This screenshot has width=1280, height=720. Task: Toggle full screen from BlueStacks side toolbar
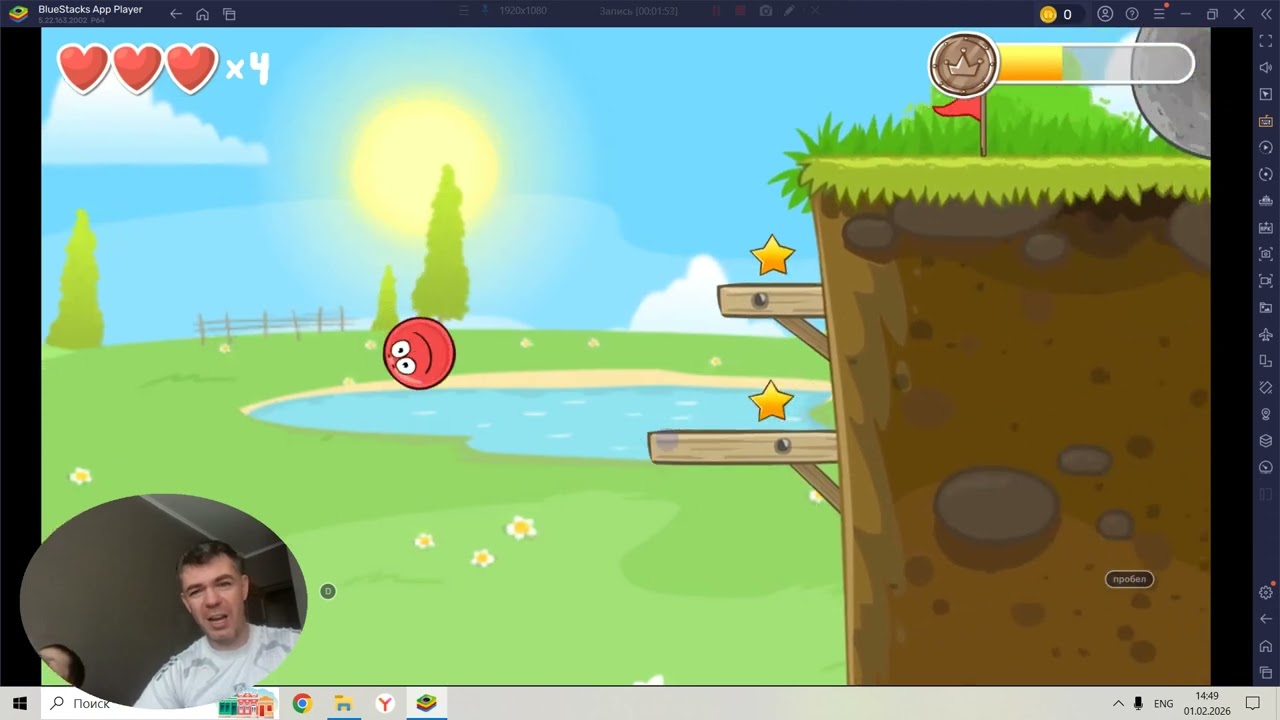tap(1265, 40)
